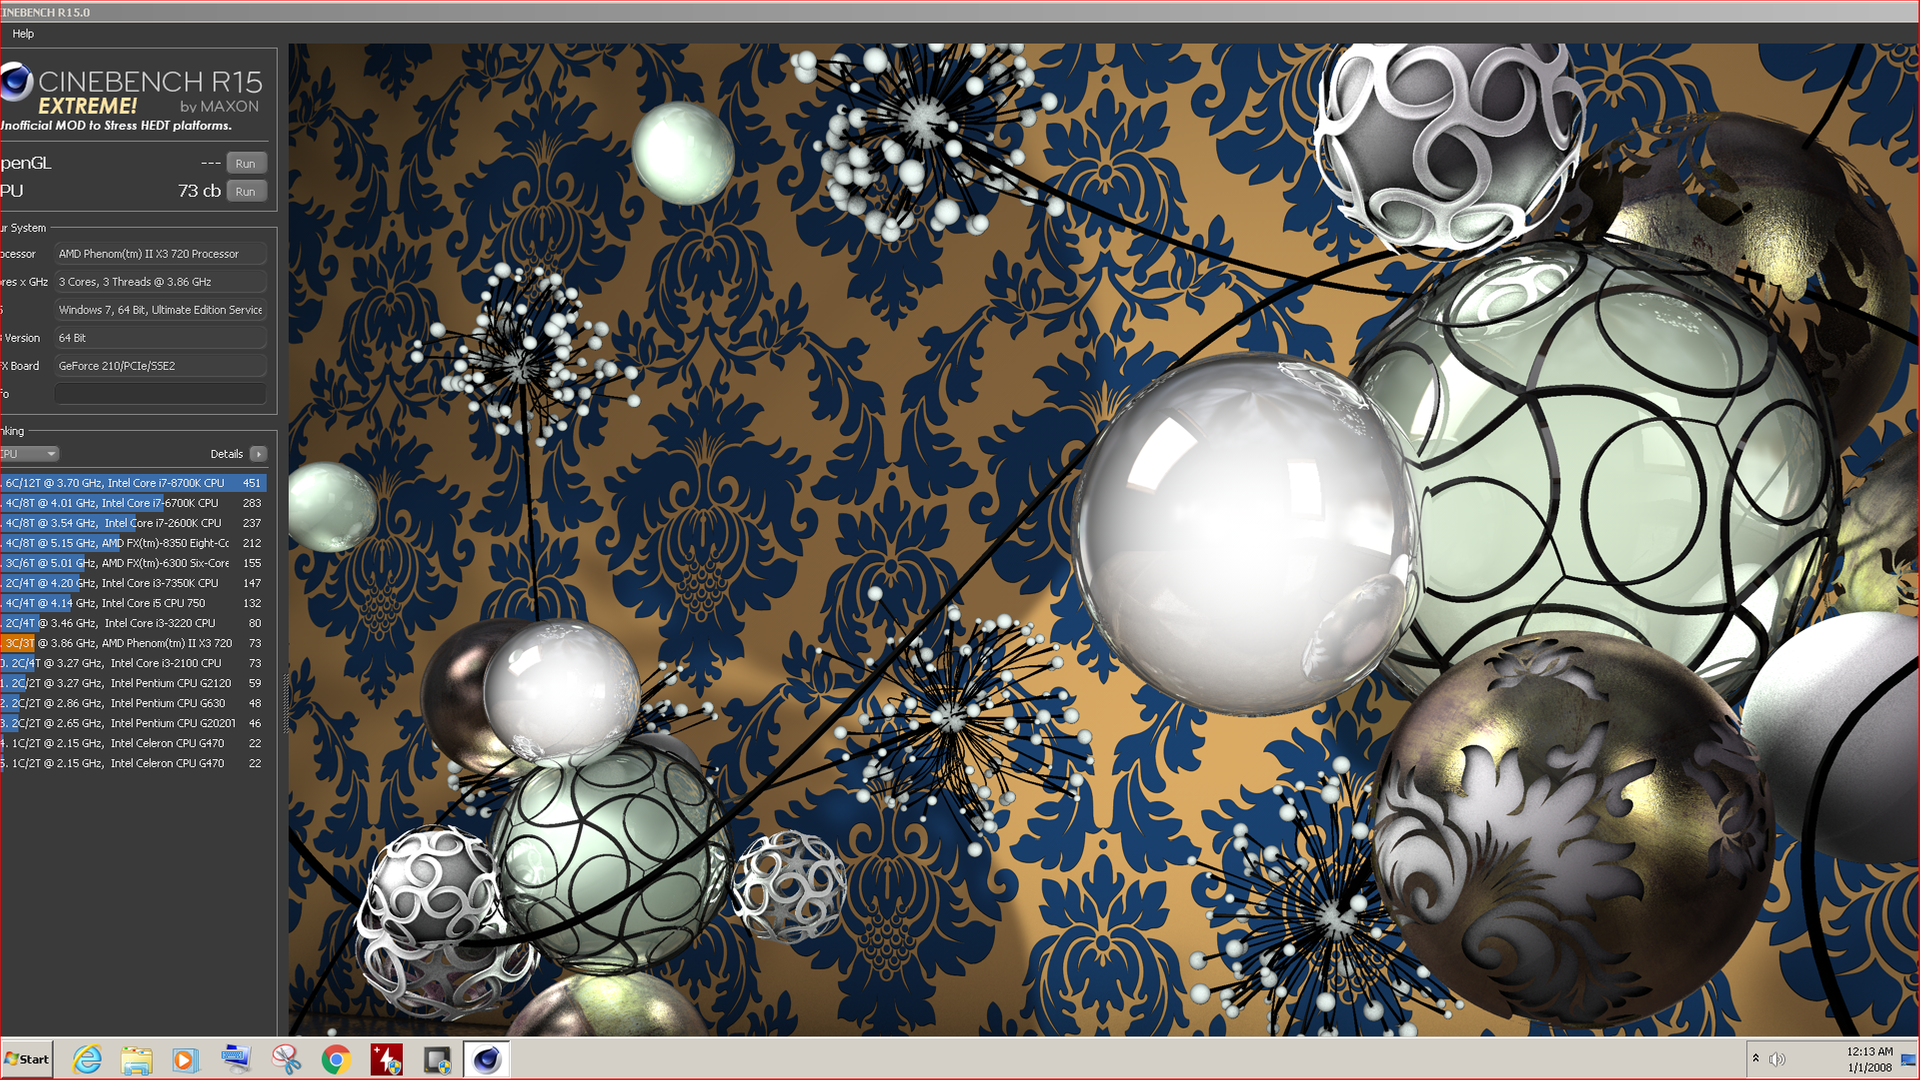
Task: Click the Details arrow button
Action: tap(258, 454)
